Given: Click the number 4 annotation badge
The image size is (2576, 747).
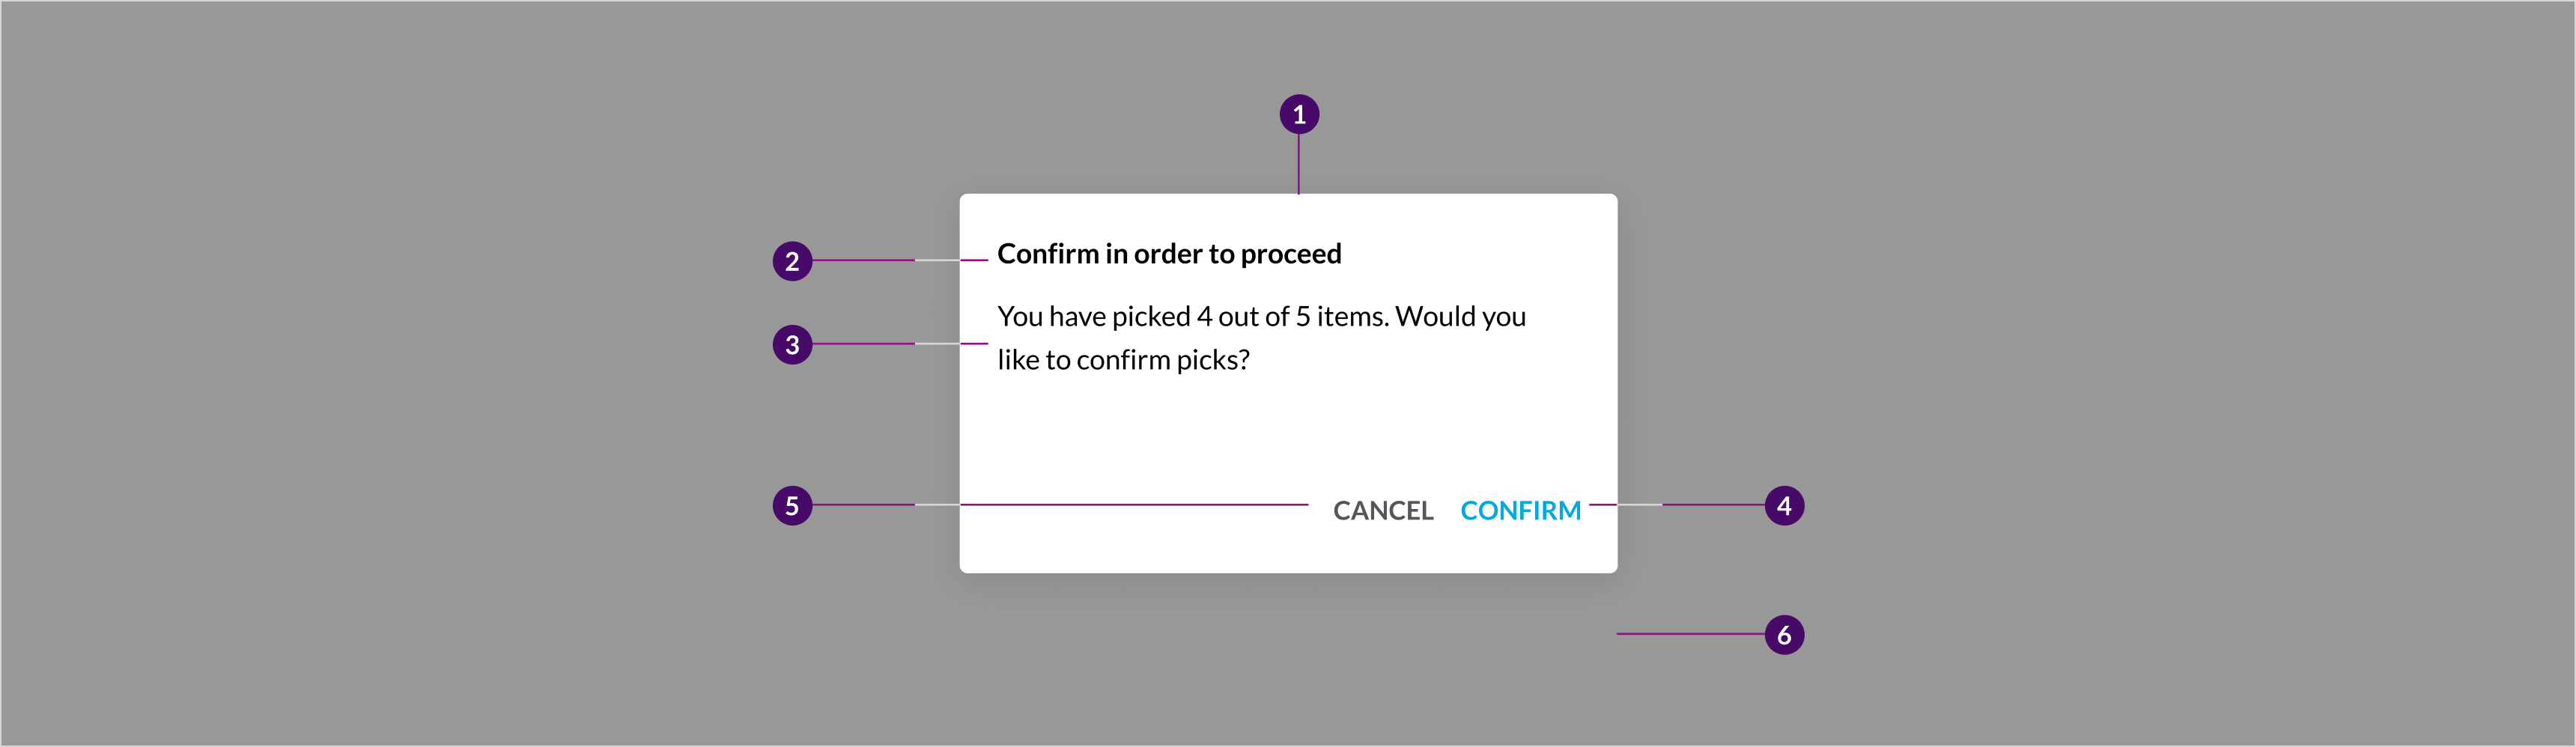Looking at the screenshot, I should [x=1784, y=506].
